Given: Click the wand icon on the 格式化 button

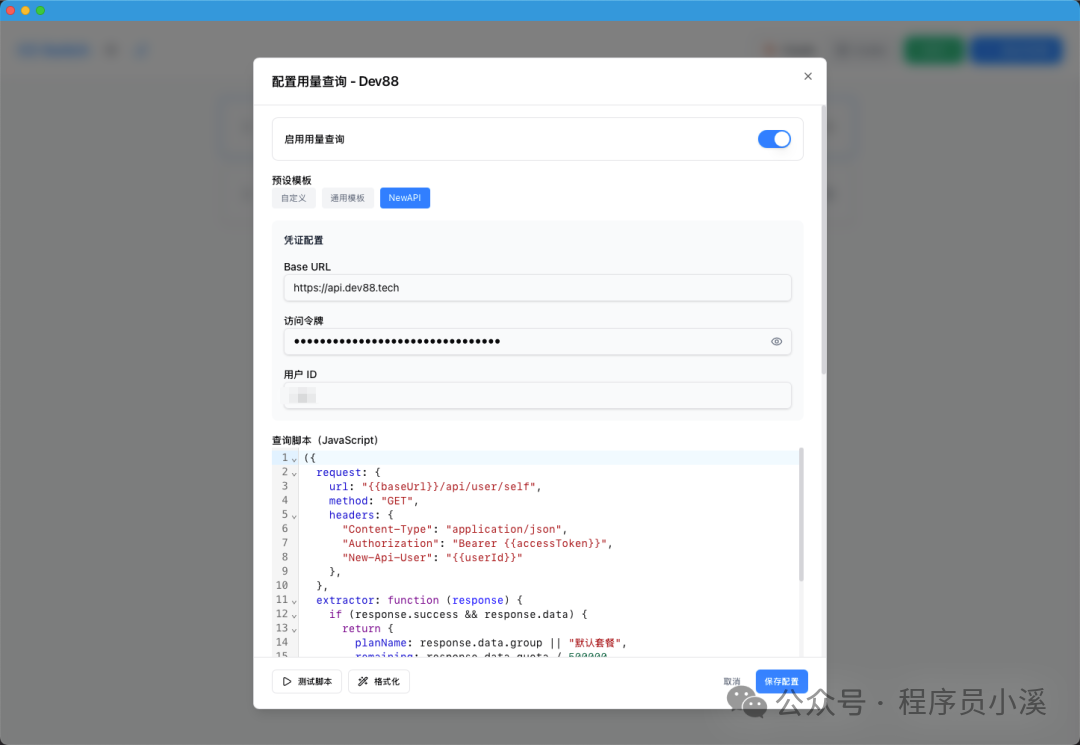Looking at the screenshot, I should coord(365,681).
